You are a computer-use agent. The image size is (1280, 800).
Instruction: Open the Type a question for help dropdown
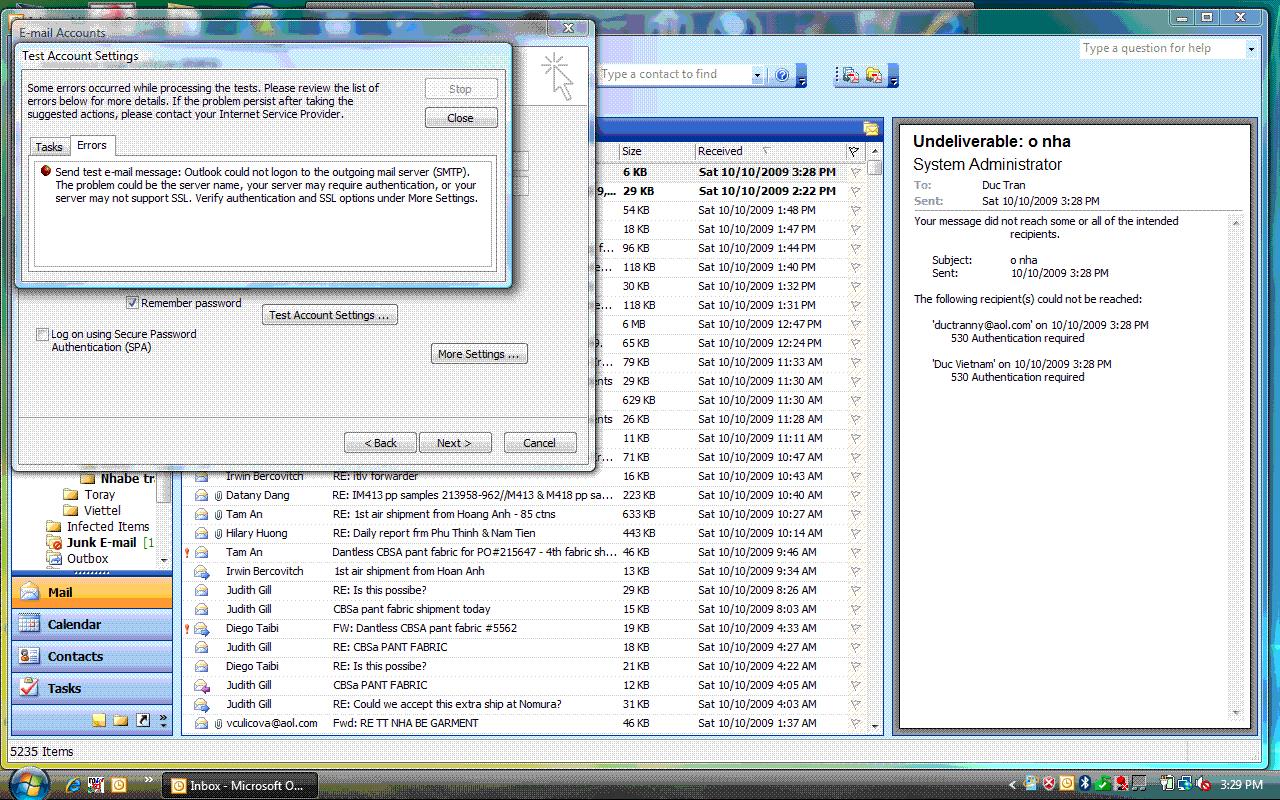(1250, 48)
